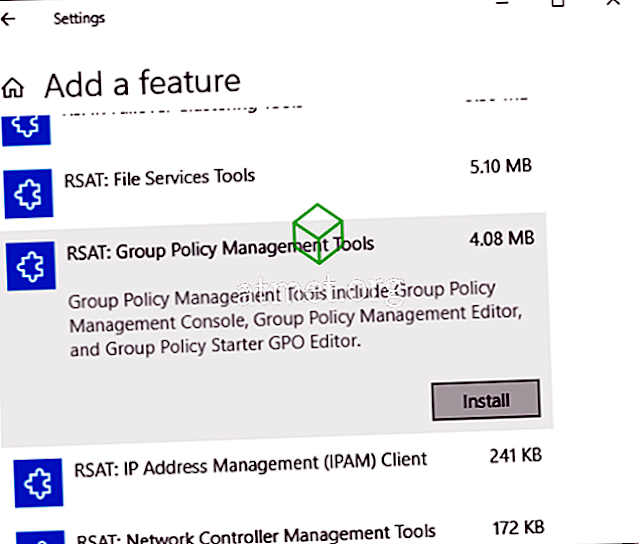Select RSAT: Network Controller Management Tools
639x544 pixels.
[x=256, y=534]
